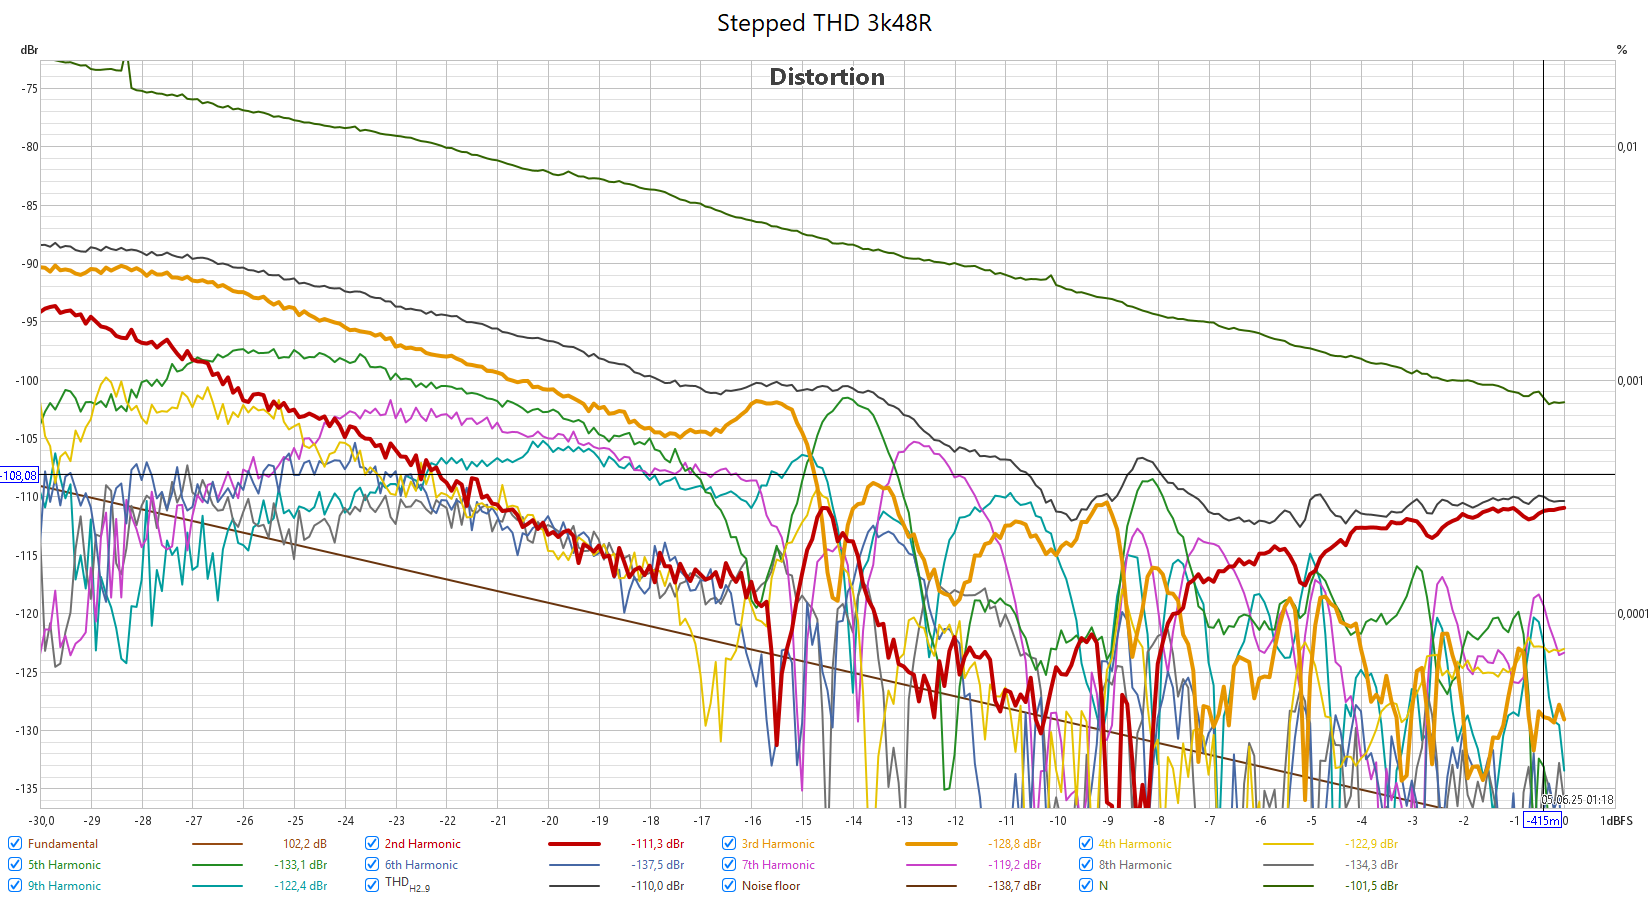Click the N trace dark green swatch
Image resolution: width=1650 pixels, height=897 pixels.
pos(1288,886)
